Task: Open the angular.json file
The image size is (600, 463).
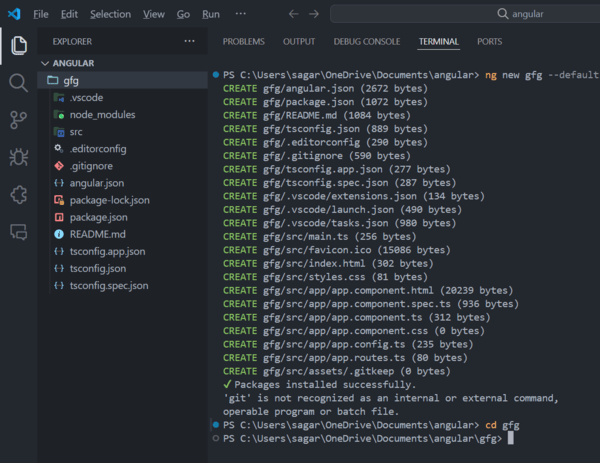Action: (96, 183)
